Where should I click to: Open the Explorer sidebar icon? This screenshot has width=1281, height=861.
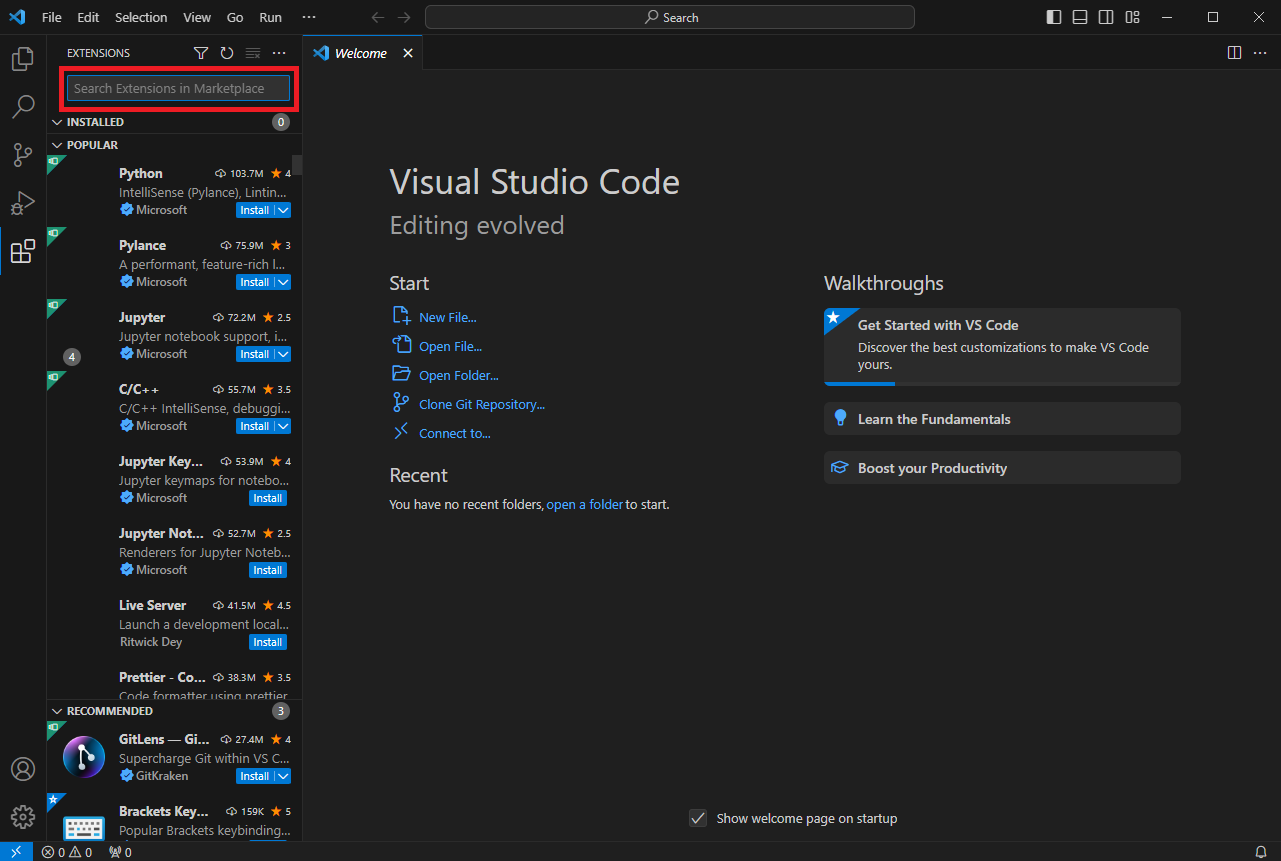coord(22,59)
